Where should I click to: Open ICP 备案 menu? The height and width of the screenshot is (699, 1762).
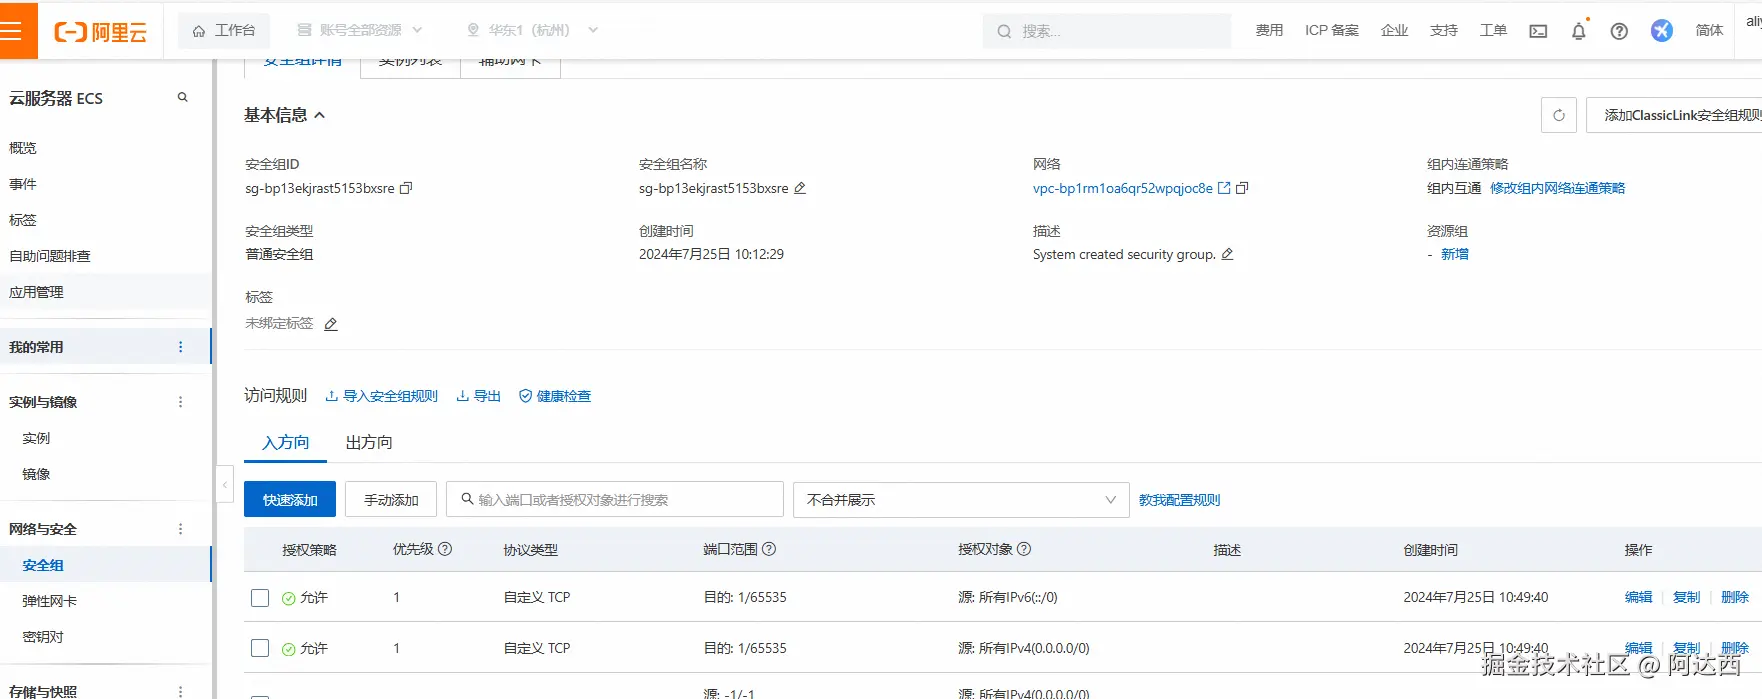[1332, 30]
